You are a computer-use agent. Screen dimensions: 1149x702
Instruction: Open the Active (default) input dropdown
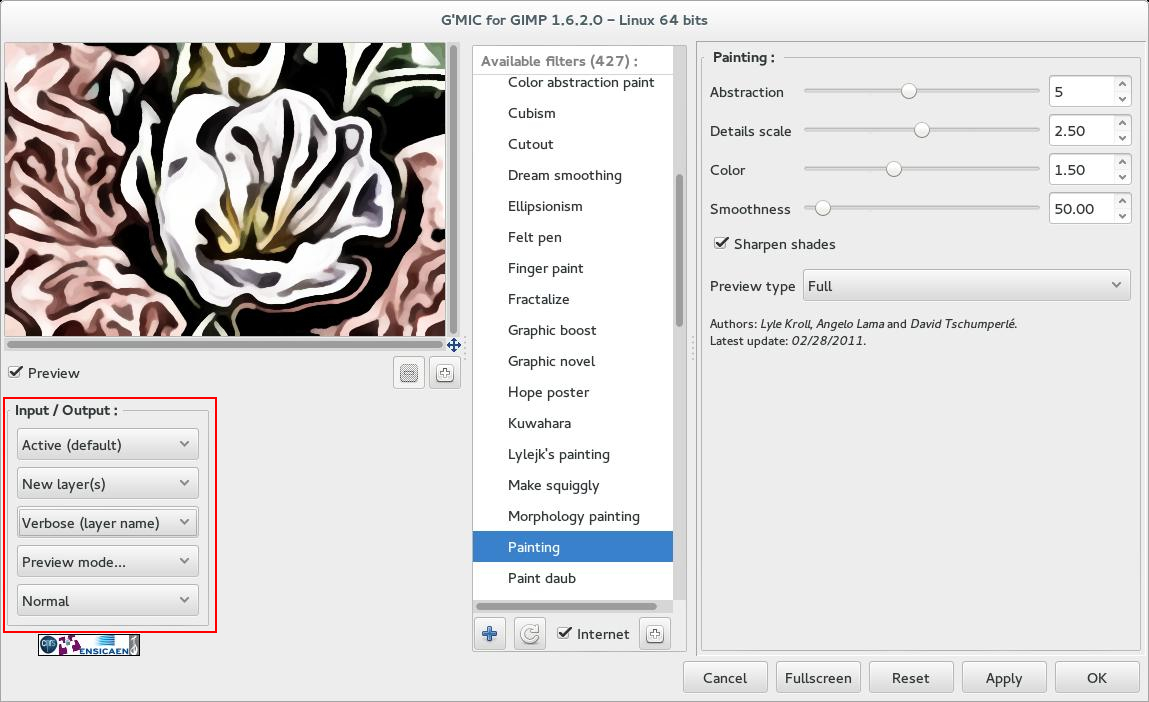[x=107, y=445]
